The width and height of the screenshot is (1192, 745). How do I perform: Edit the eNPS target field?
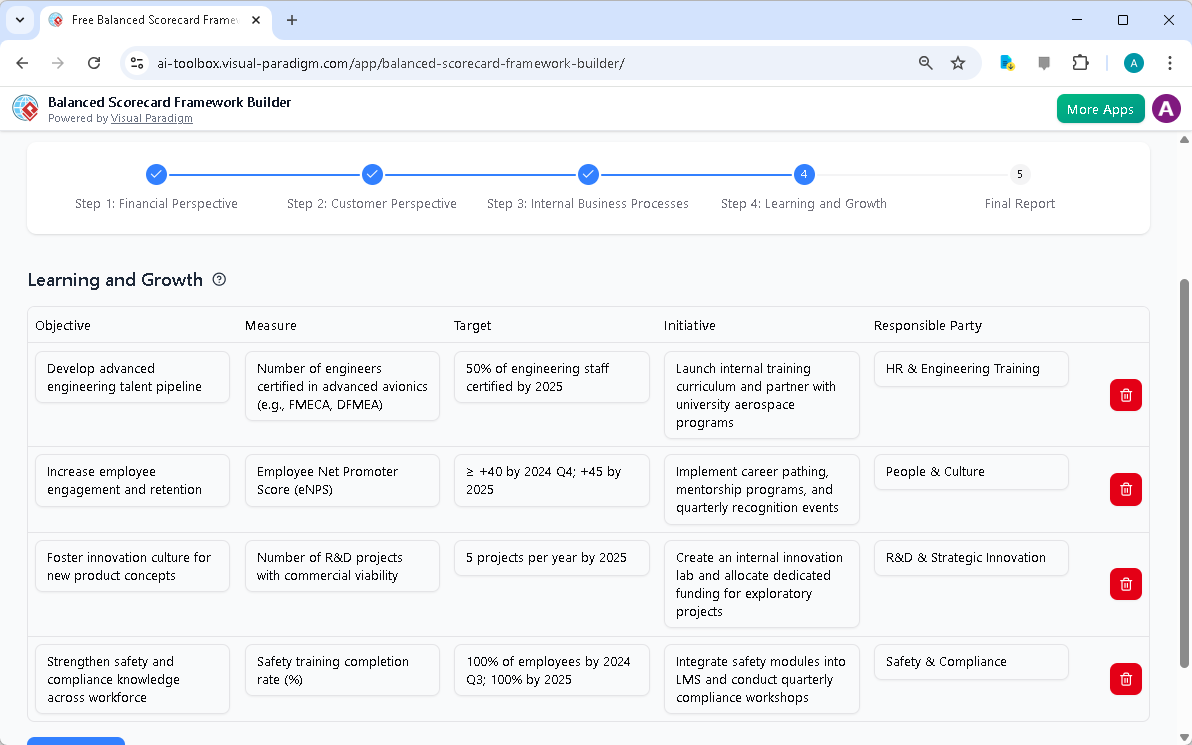tap(551, 480)
